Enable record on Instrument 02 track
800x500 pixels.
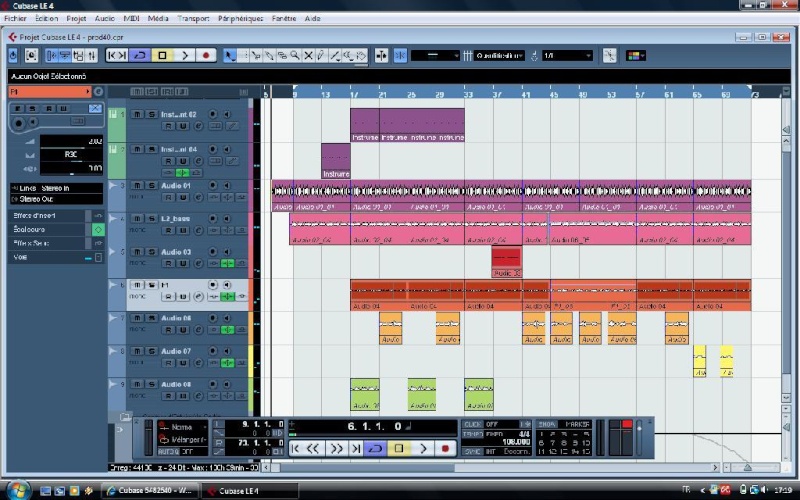click(x=213, y=114)
